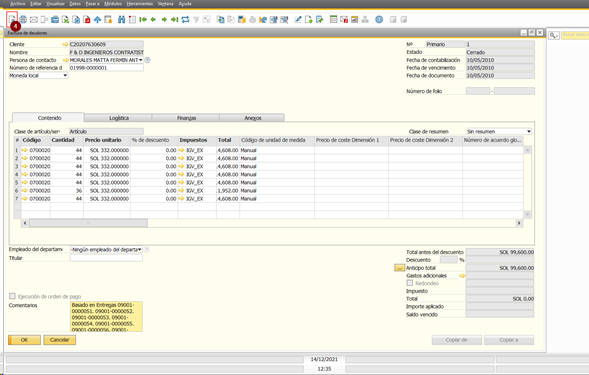Go to previous record green arrow
This screenshot has height=375, width=589.
coord(153,19)
